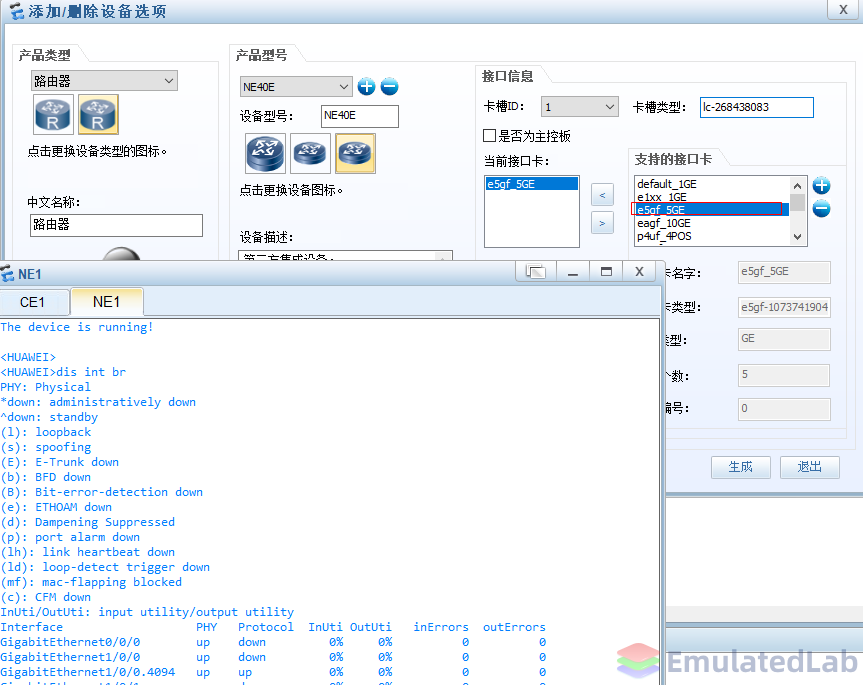Open the 产品类型 panel tab
863x685 pixels.
45,55
